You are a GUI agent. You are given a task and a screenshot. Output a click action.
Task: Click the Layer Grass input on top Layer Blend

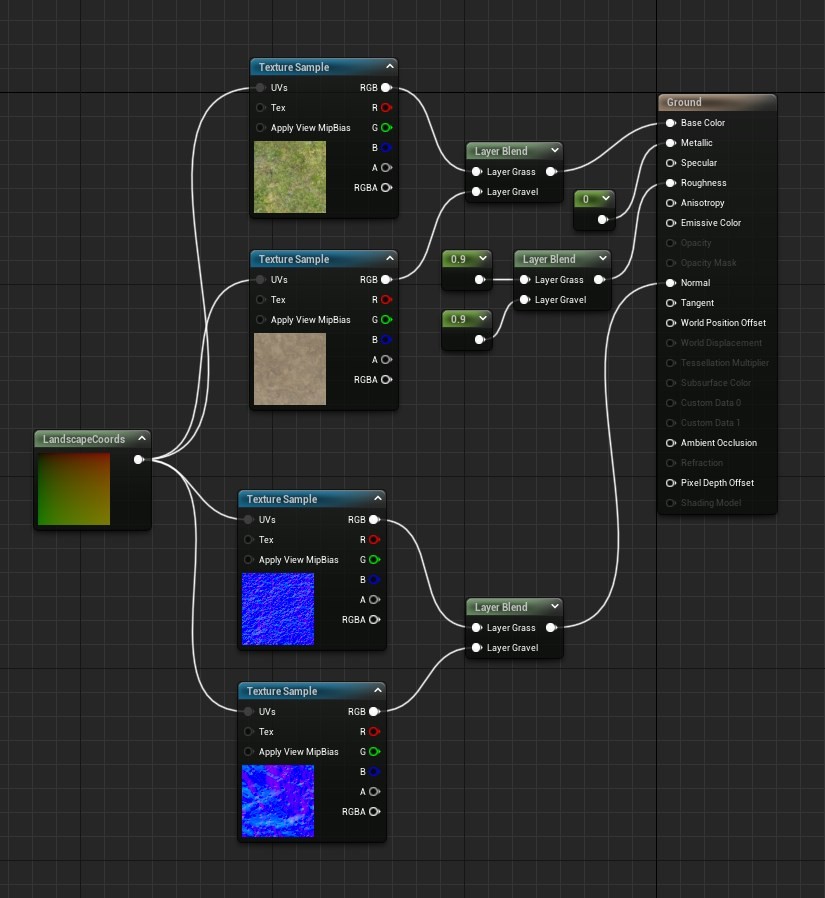(x=477, y=172)
